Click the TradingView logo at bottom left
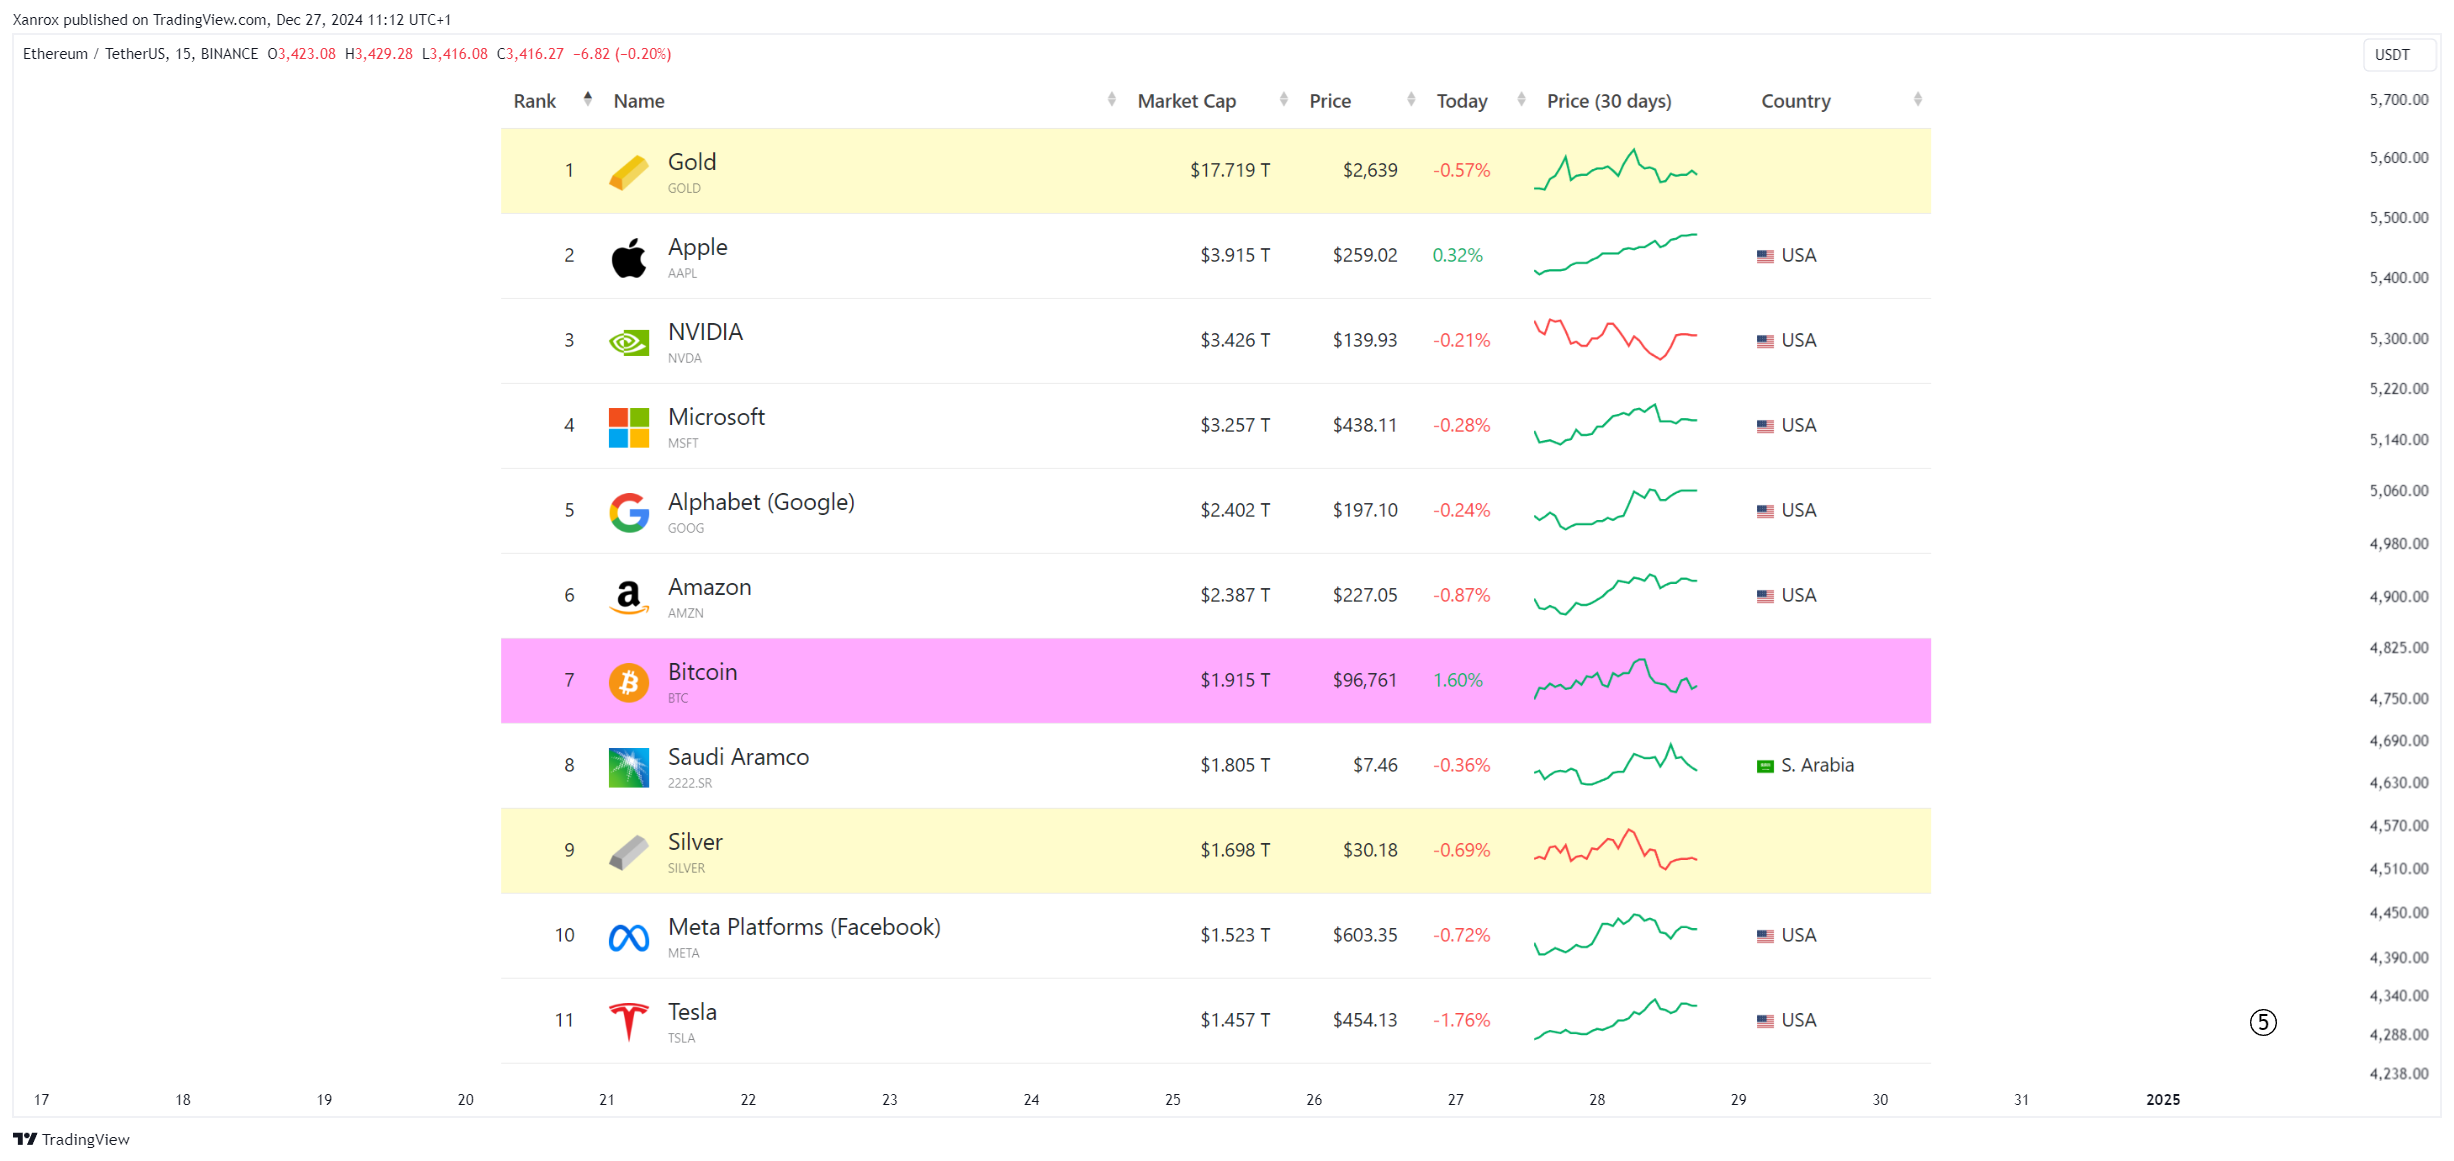The height and width of the screenshot is (1161, 2454). [x=71, y=1139]
